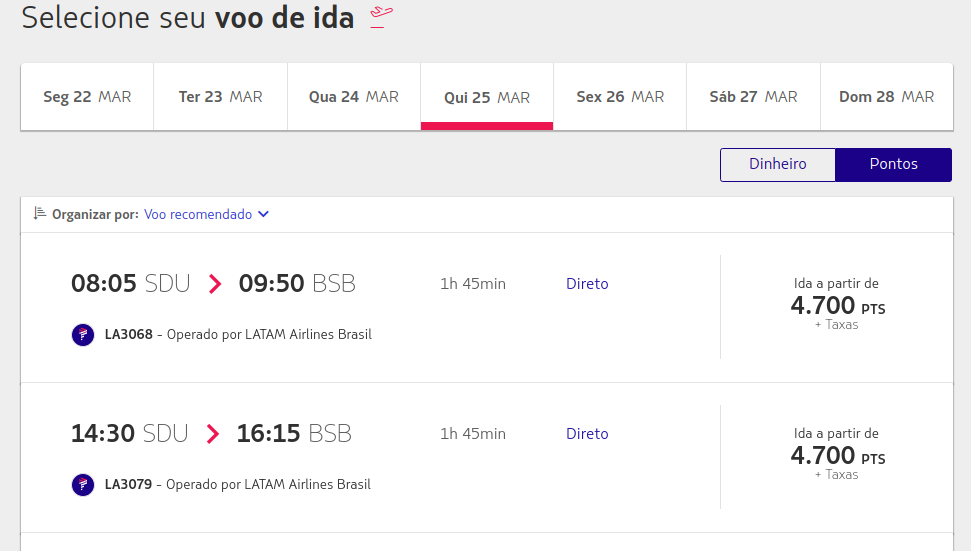Select the Sáb 27 MAR date tab
Image resolution: width=971 pixels, height=551 pixels.
(753, 97)
